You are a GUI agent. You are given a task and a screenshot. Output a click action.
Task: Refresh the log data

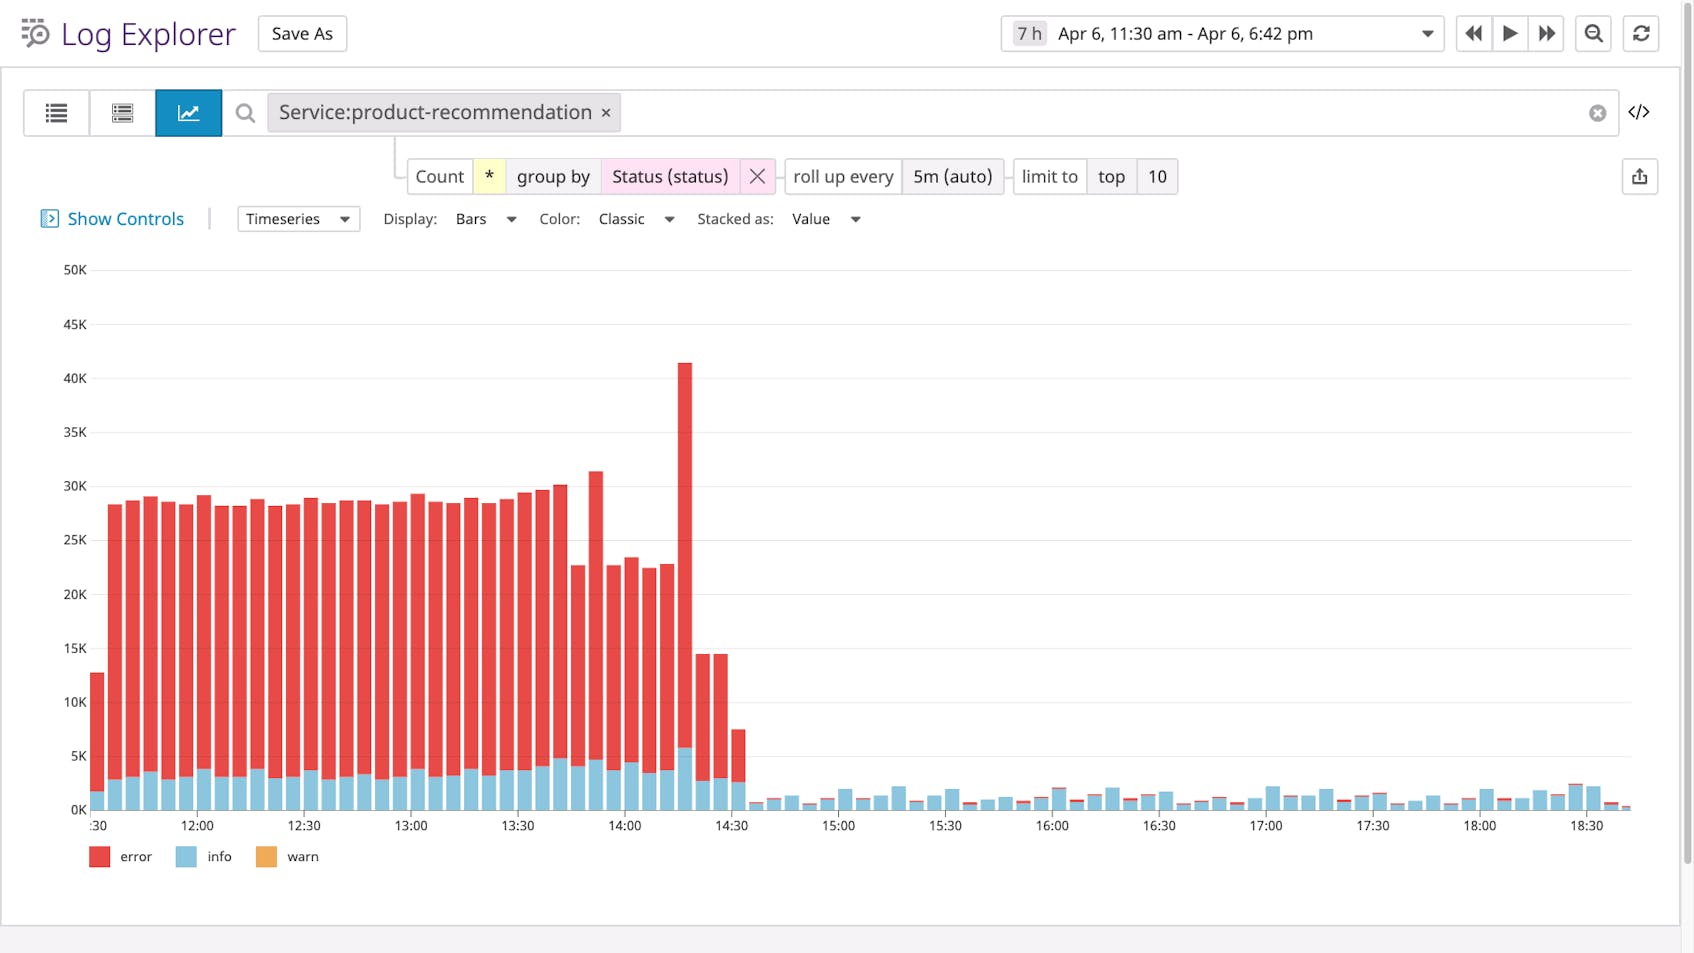pos(1641,33)
